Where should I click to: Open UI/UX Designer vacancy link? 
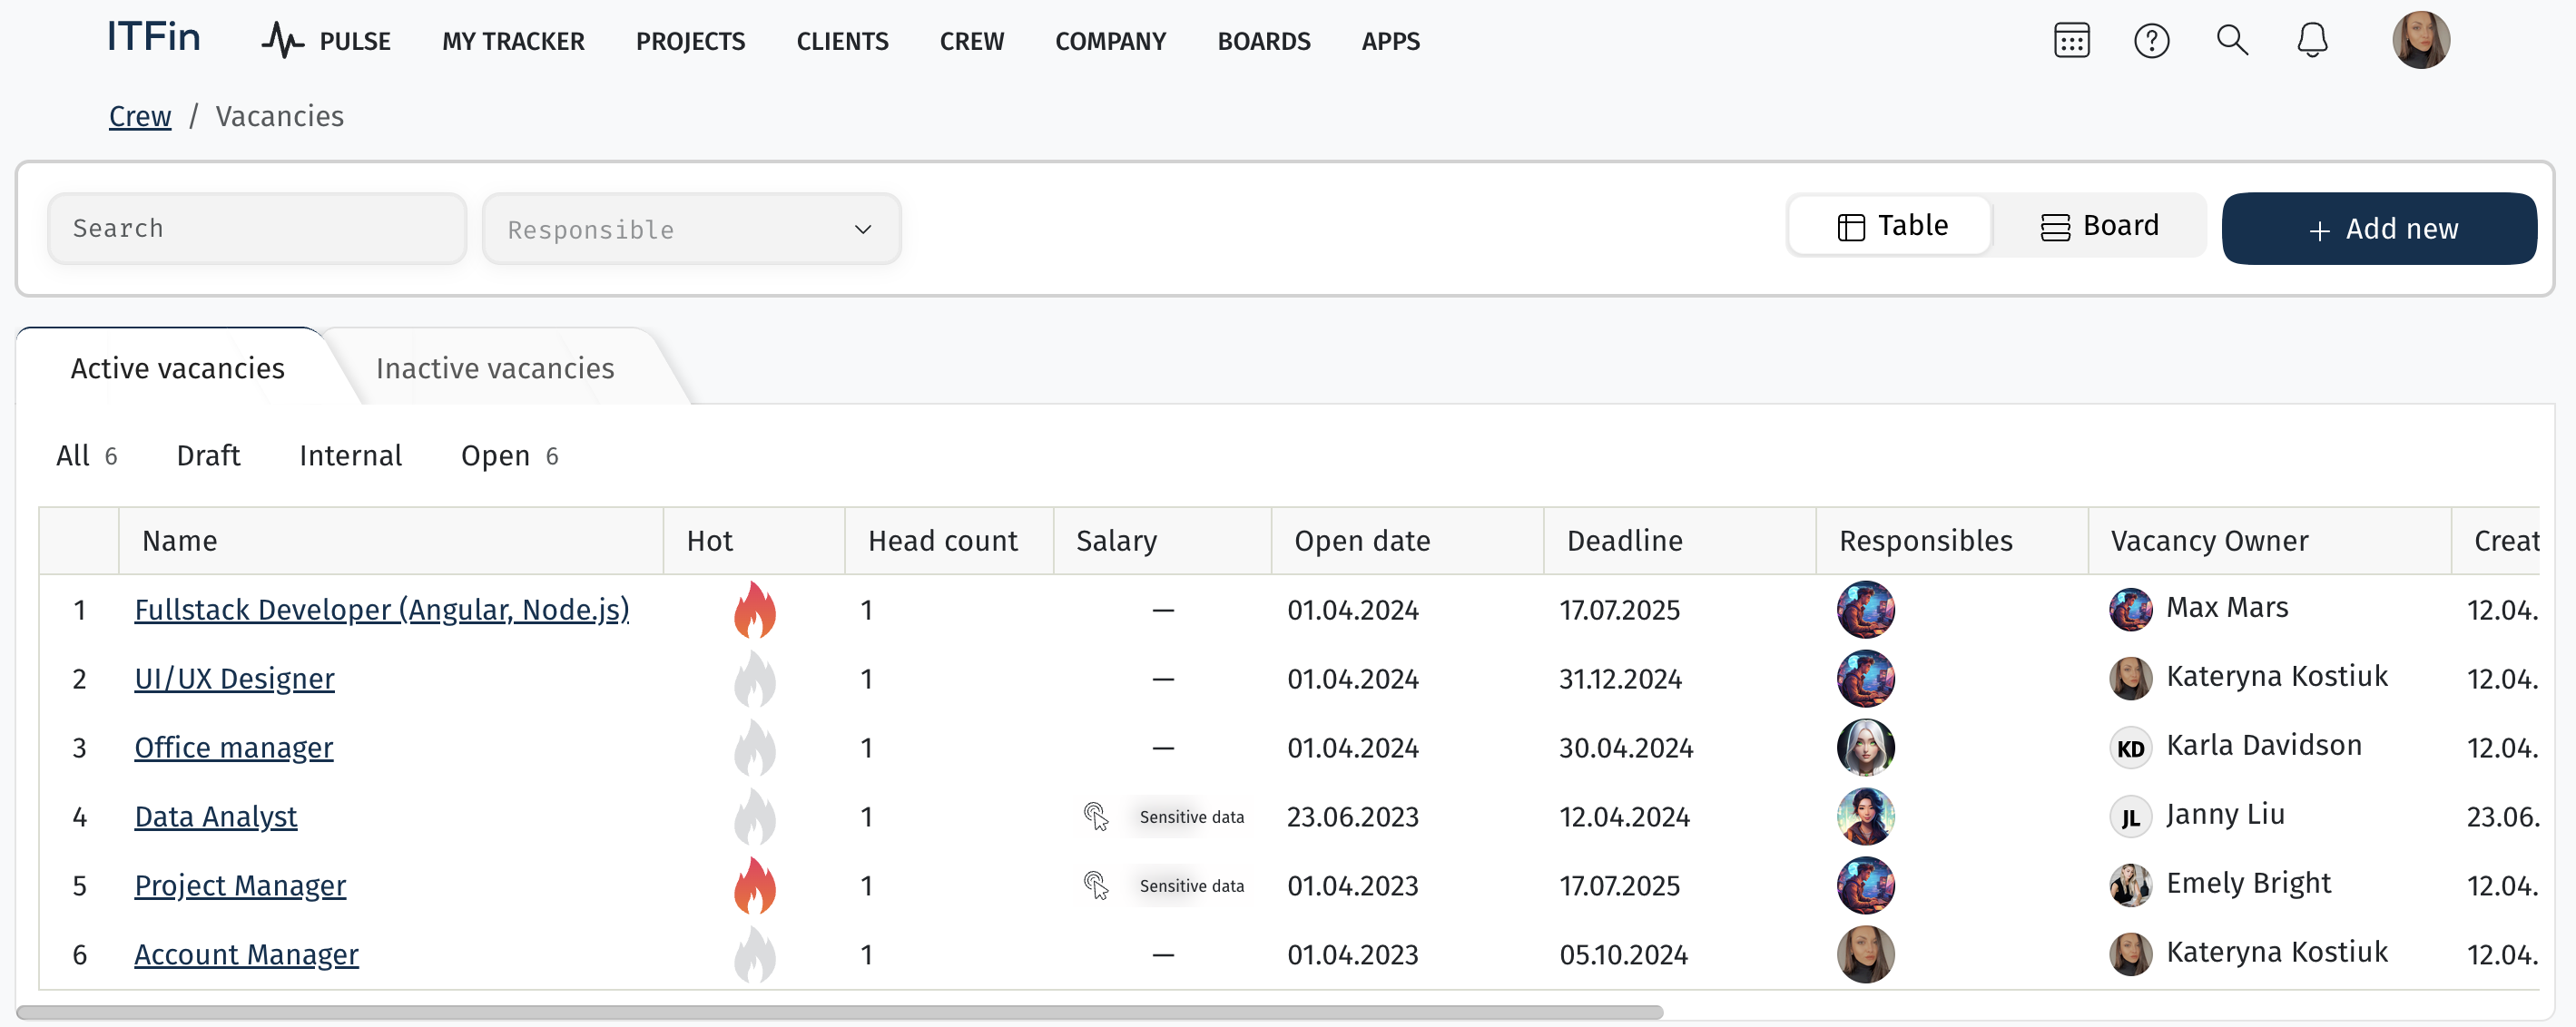234,678
